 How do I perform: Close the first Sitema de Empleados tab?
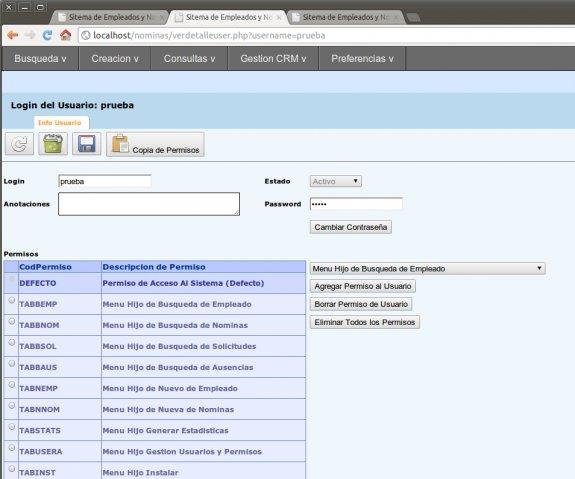click(161, 17)
